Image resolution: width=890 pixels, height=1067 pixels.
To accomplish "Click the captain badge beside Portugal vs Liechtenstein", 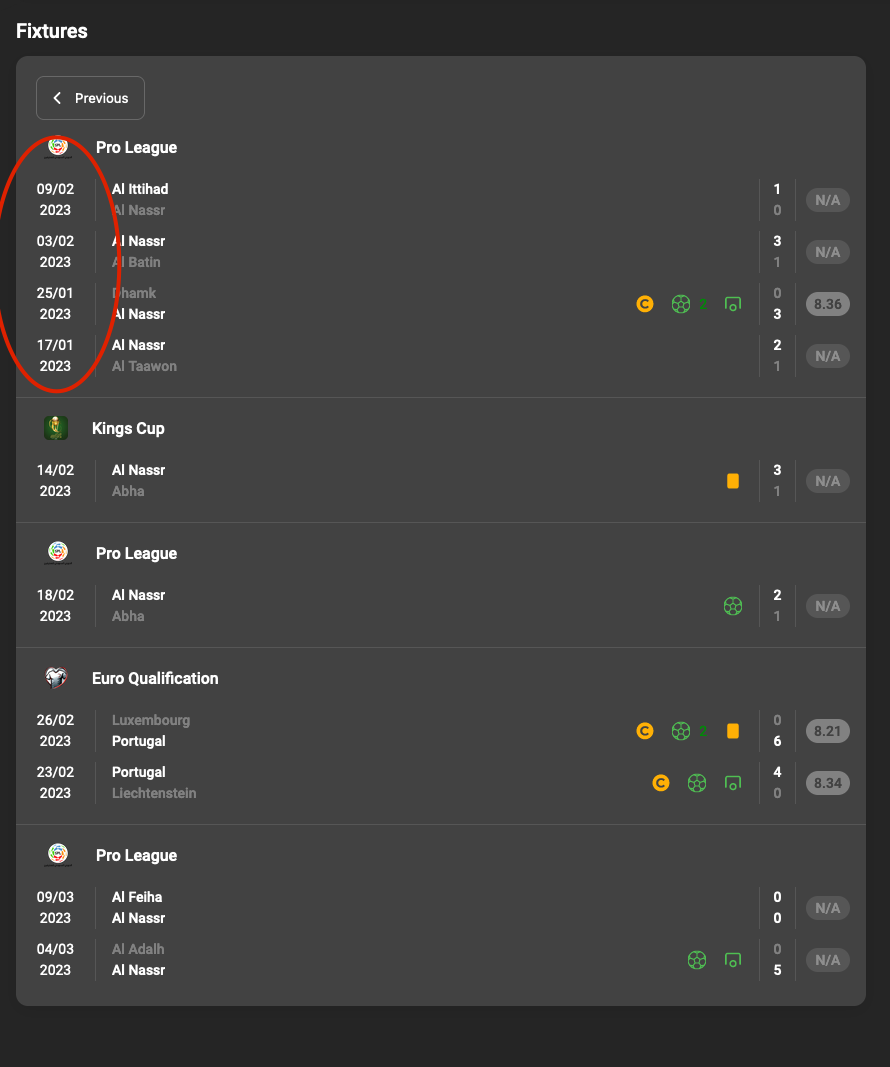I will tap(661, 783).
